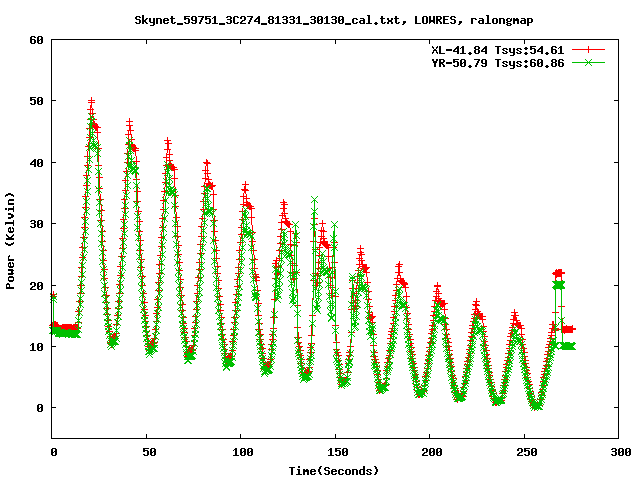Viewport: 640px width, 480px height.
Task: Click the 40 label on the y-axis
Action: [x=37, y=163]
